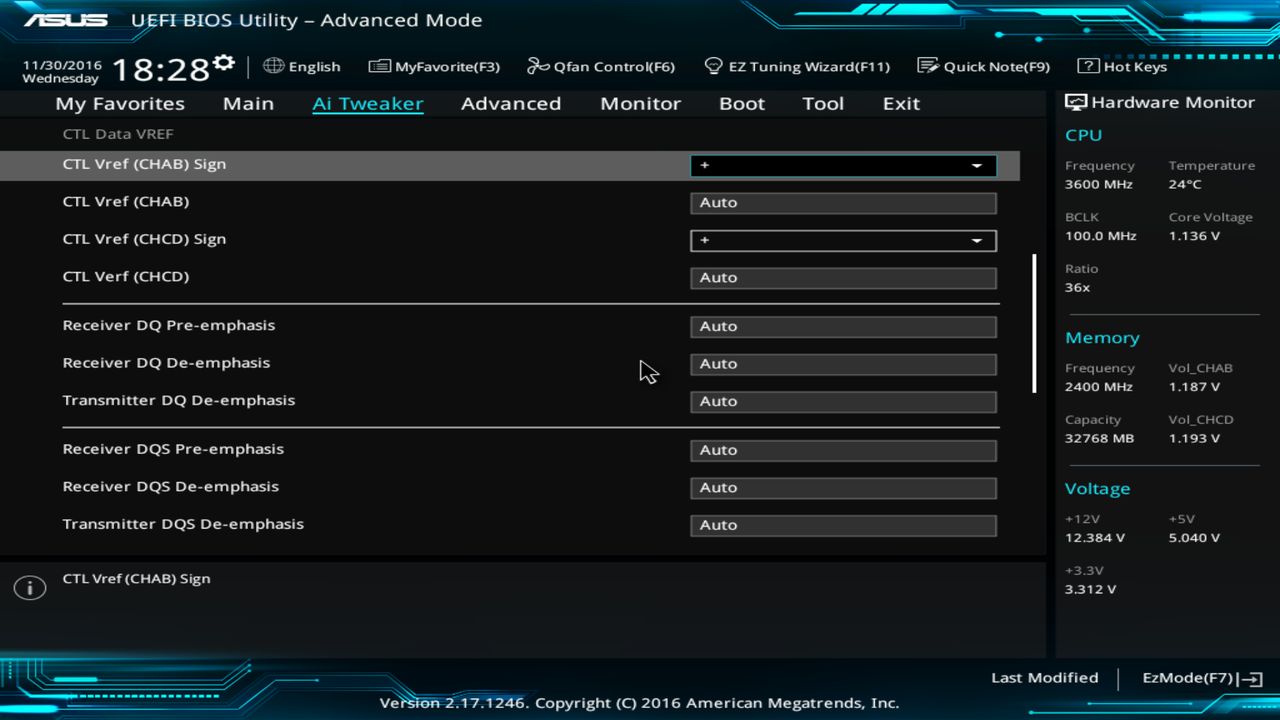Switch to the Monitor tab
The width and height of the screenshot is (1280, 720).
point(640,103)
